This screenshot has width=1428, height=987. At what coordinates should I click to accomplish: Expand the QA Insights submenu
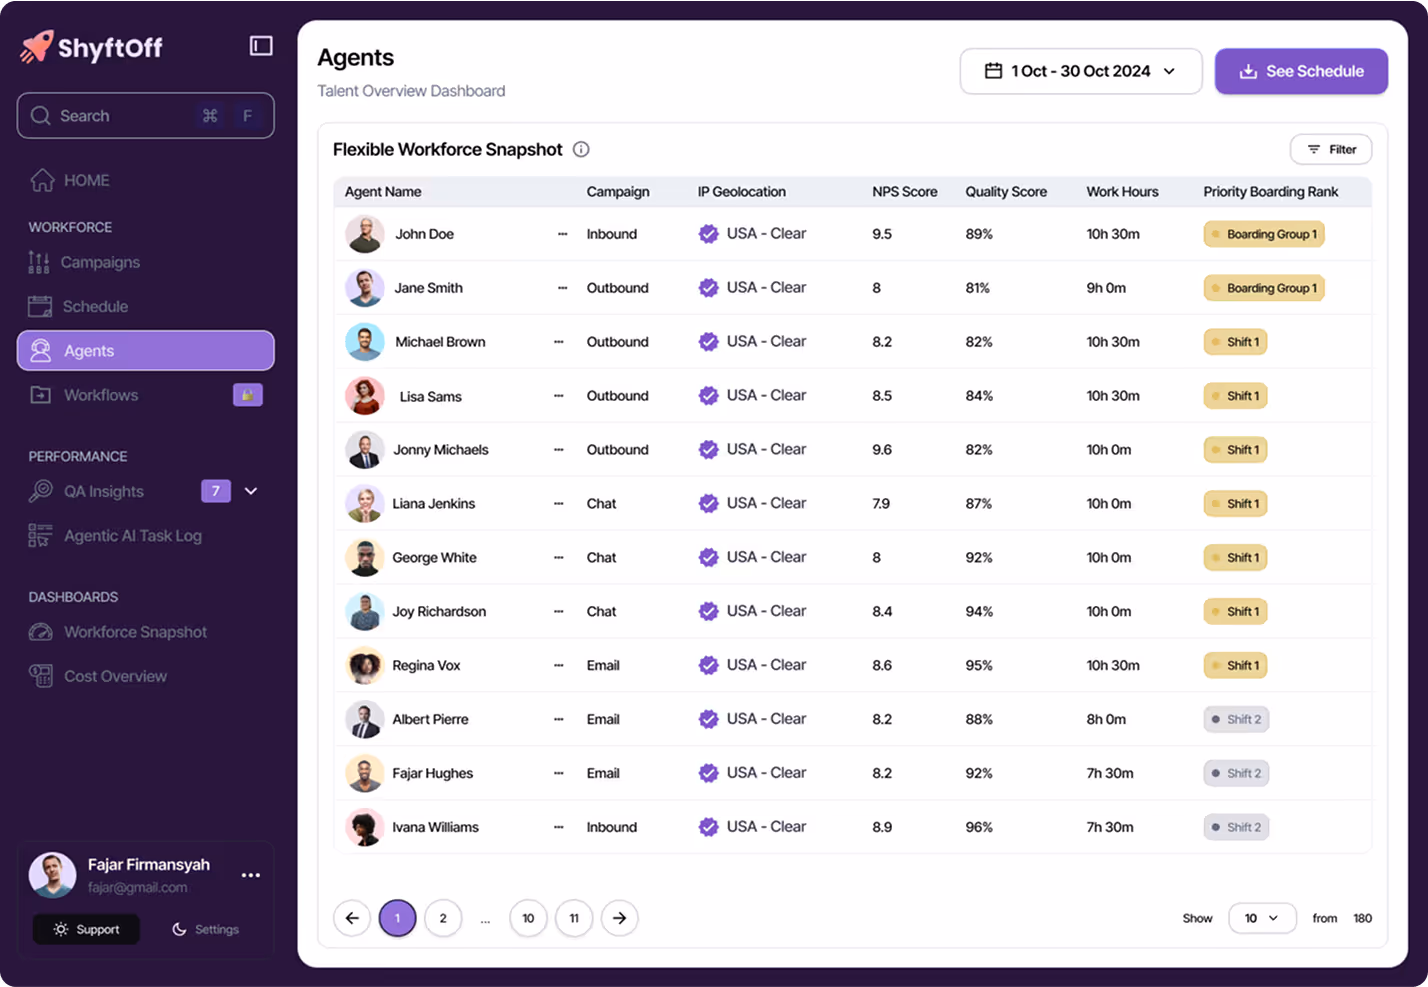point(251,491)
